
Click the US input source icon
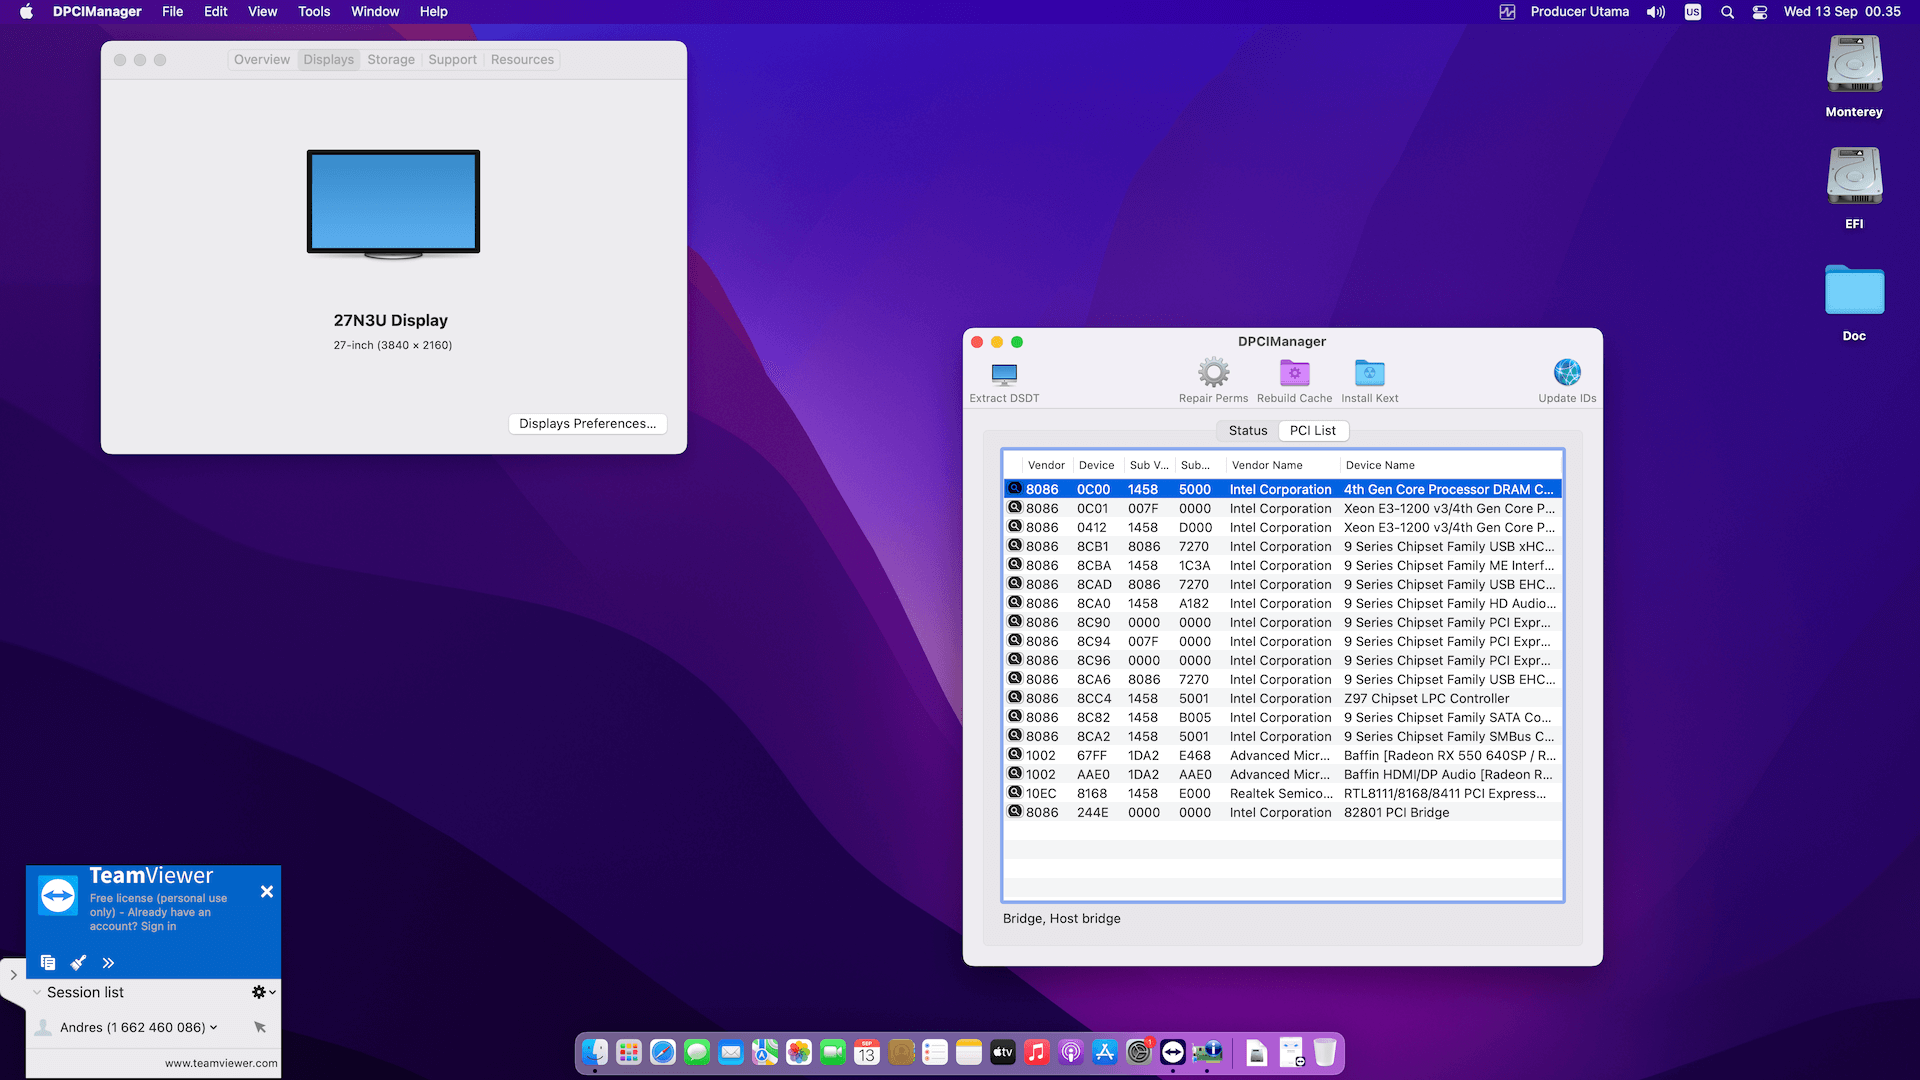(1692, 12)
